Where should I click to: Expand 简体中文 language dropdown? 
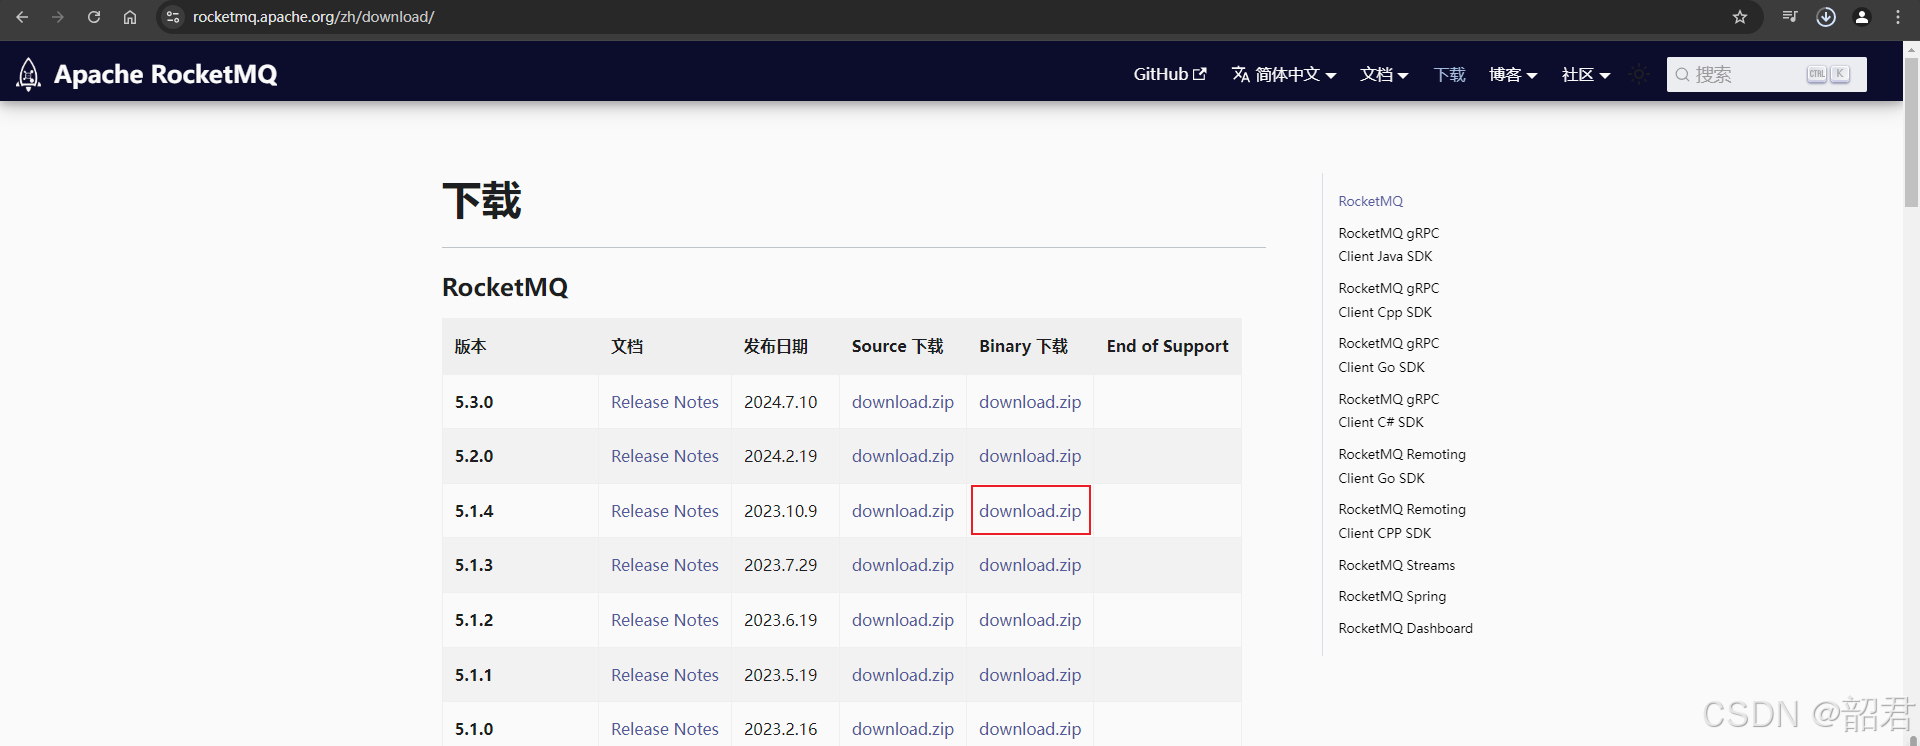1284,74
